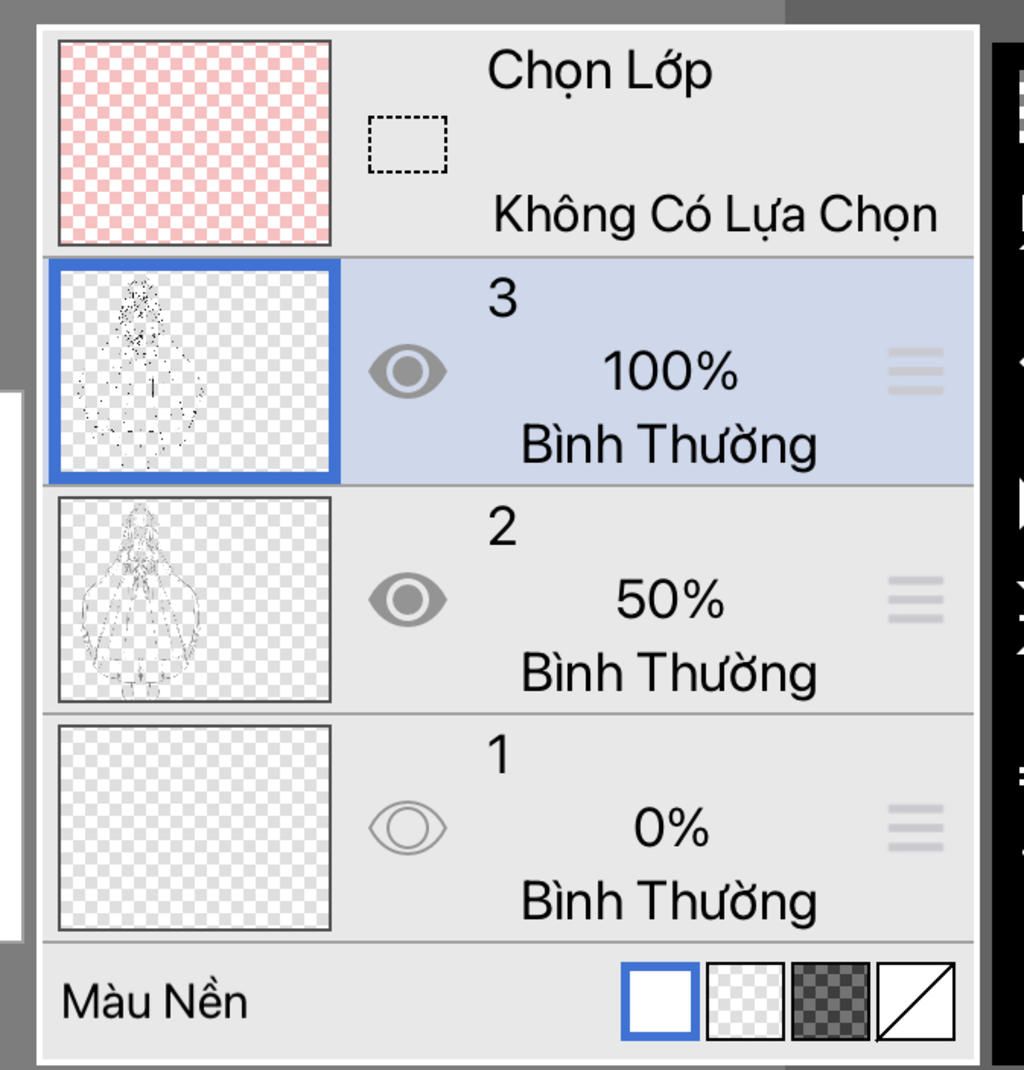The height and width of the screenshot is (1070, 1024).
Task: Select empty layer 1 thumbnail
Action: coord(195,828)
